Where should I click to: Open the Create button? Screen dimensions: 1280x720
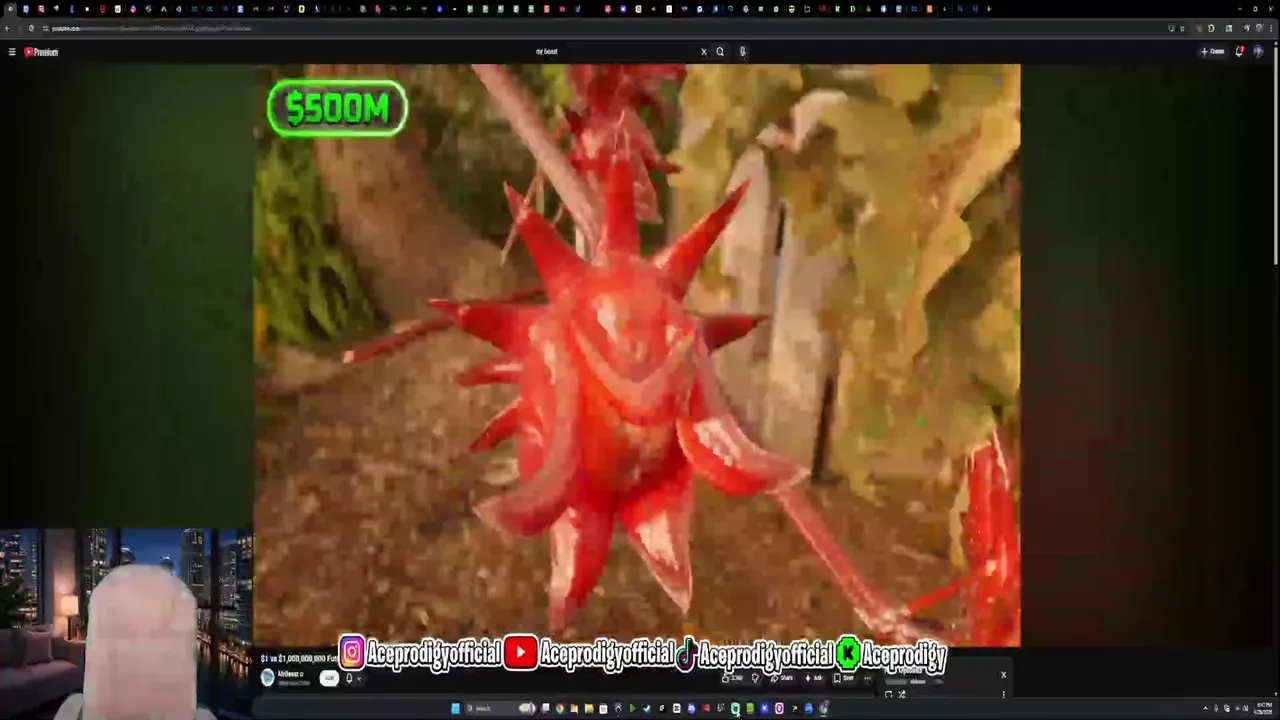click(x=1213, y=52)
